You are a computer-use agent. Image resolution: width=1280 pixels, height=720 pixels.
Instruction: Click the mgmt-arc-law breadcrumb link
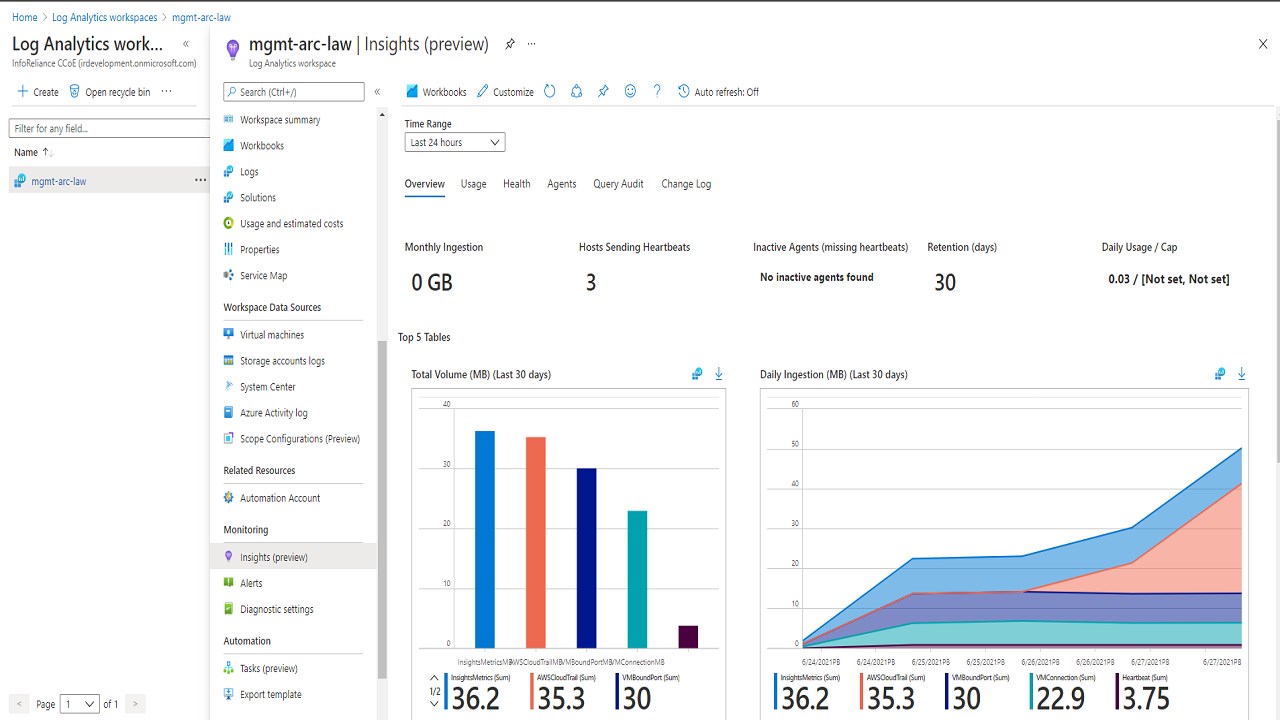(201, 17)
